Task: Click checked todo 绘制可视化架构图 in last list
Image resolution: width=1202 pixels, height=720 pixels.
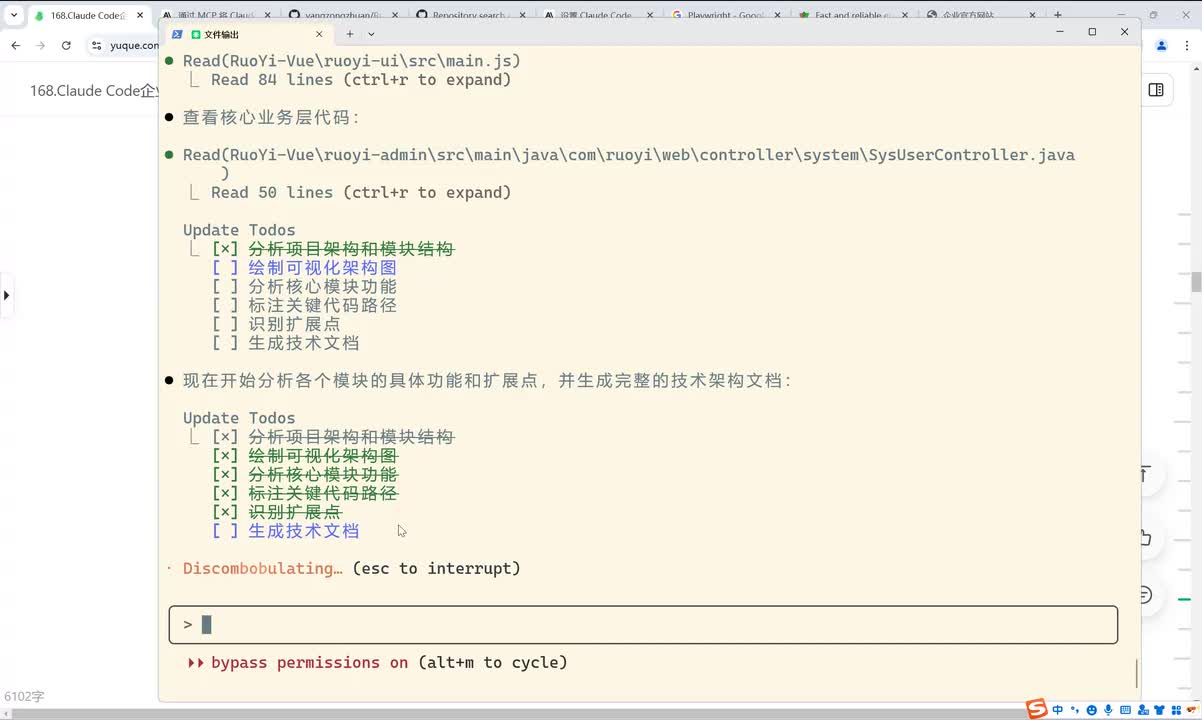Action: click(322, 456)
